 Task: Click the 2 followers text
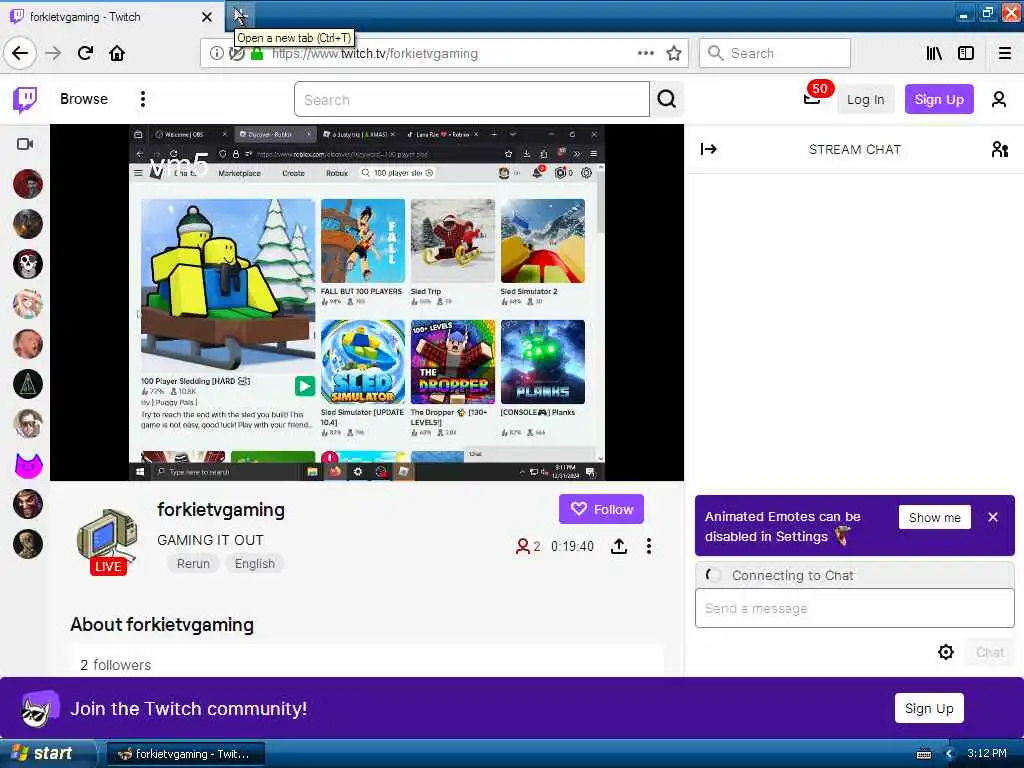coord(116,665)
